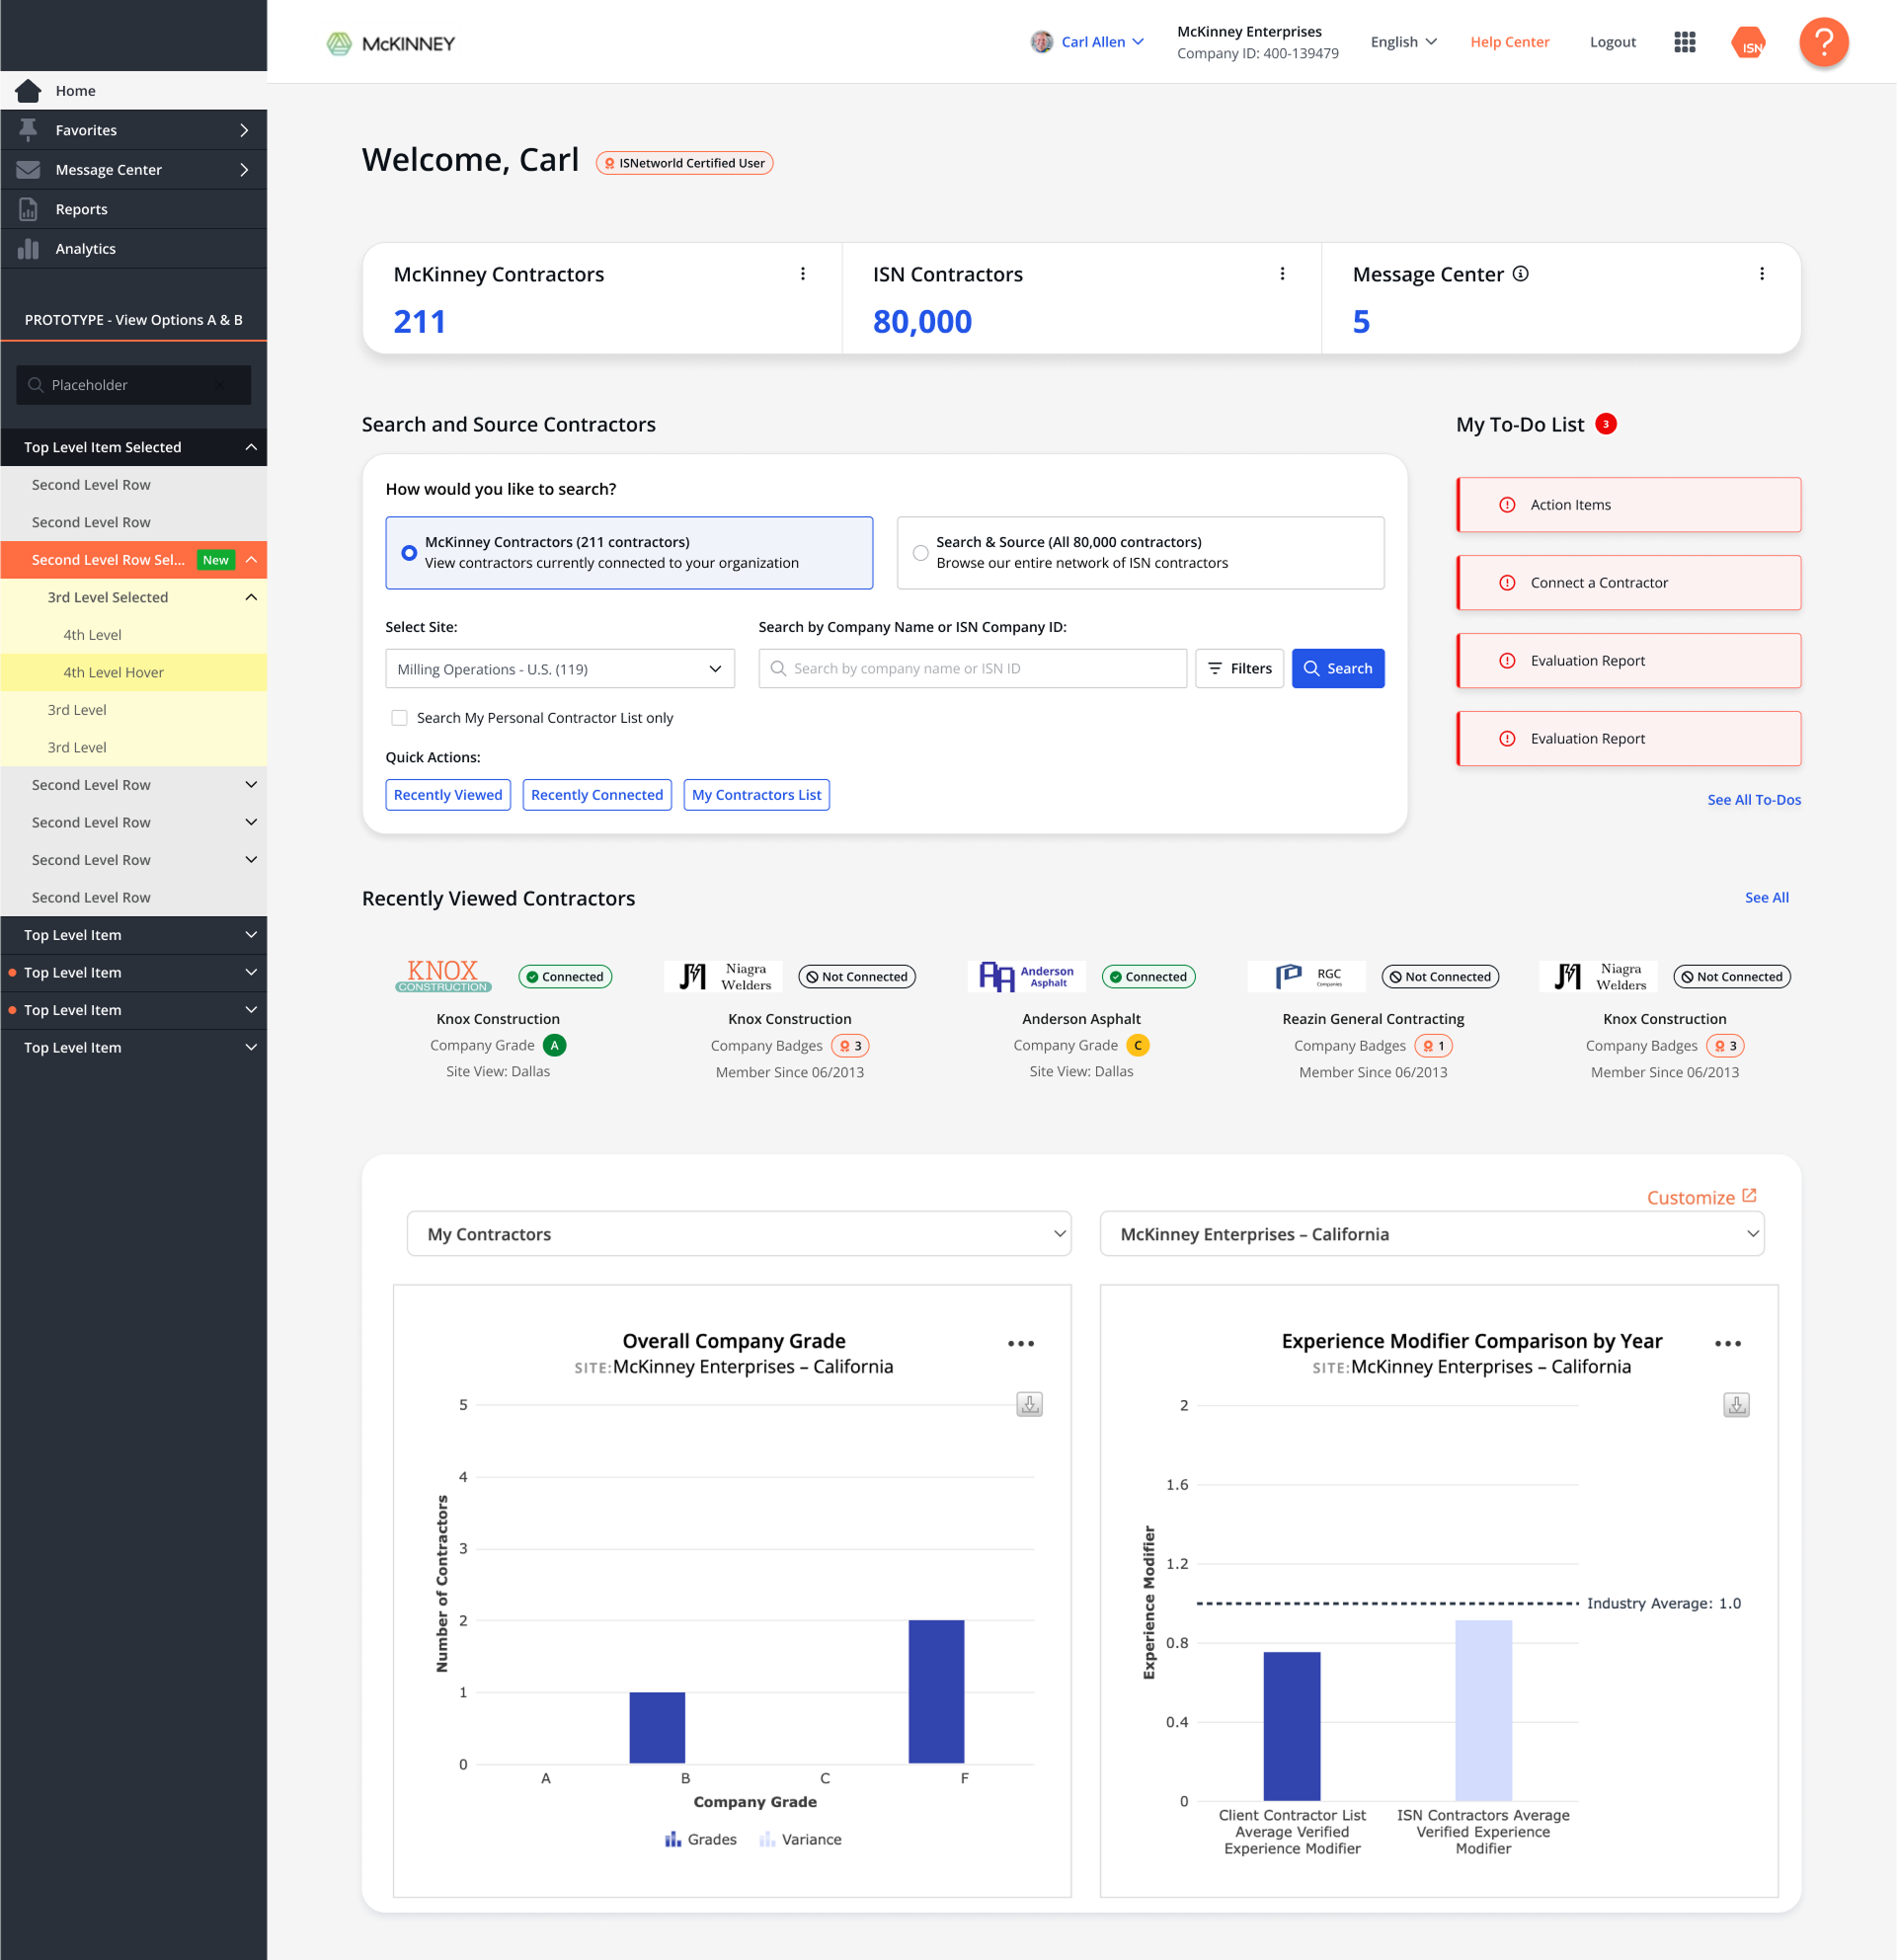Viewport: 1897px width, 1960px height.
Task: Open McKinney Contractors card three-dot menu
Action: pyautogui.click(x=803, y=274)
